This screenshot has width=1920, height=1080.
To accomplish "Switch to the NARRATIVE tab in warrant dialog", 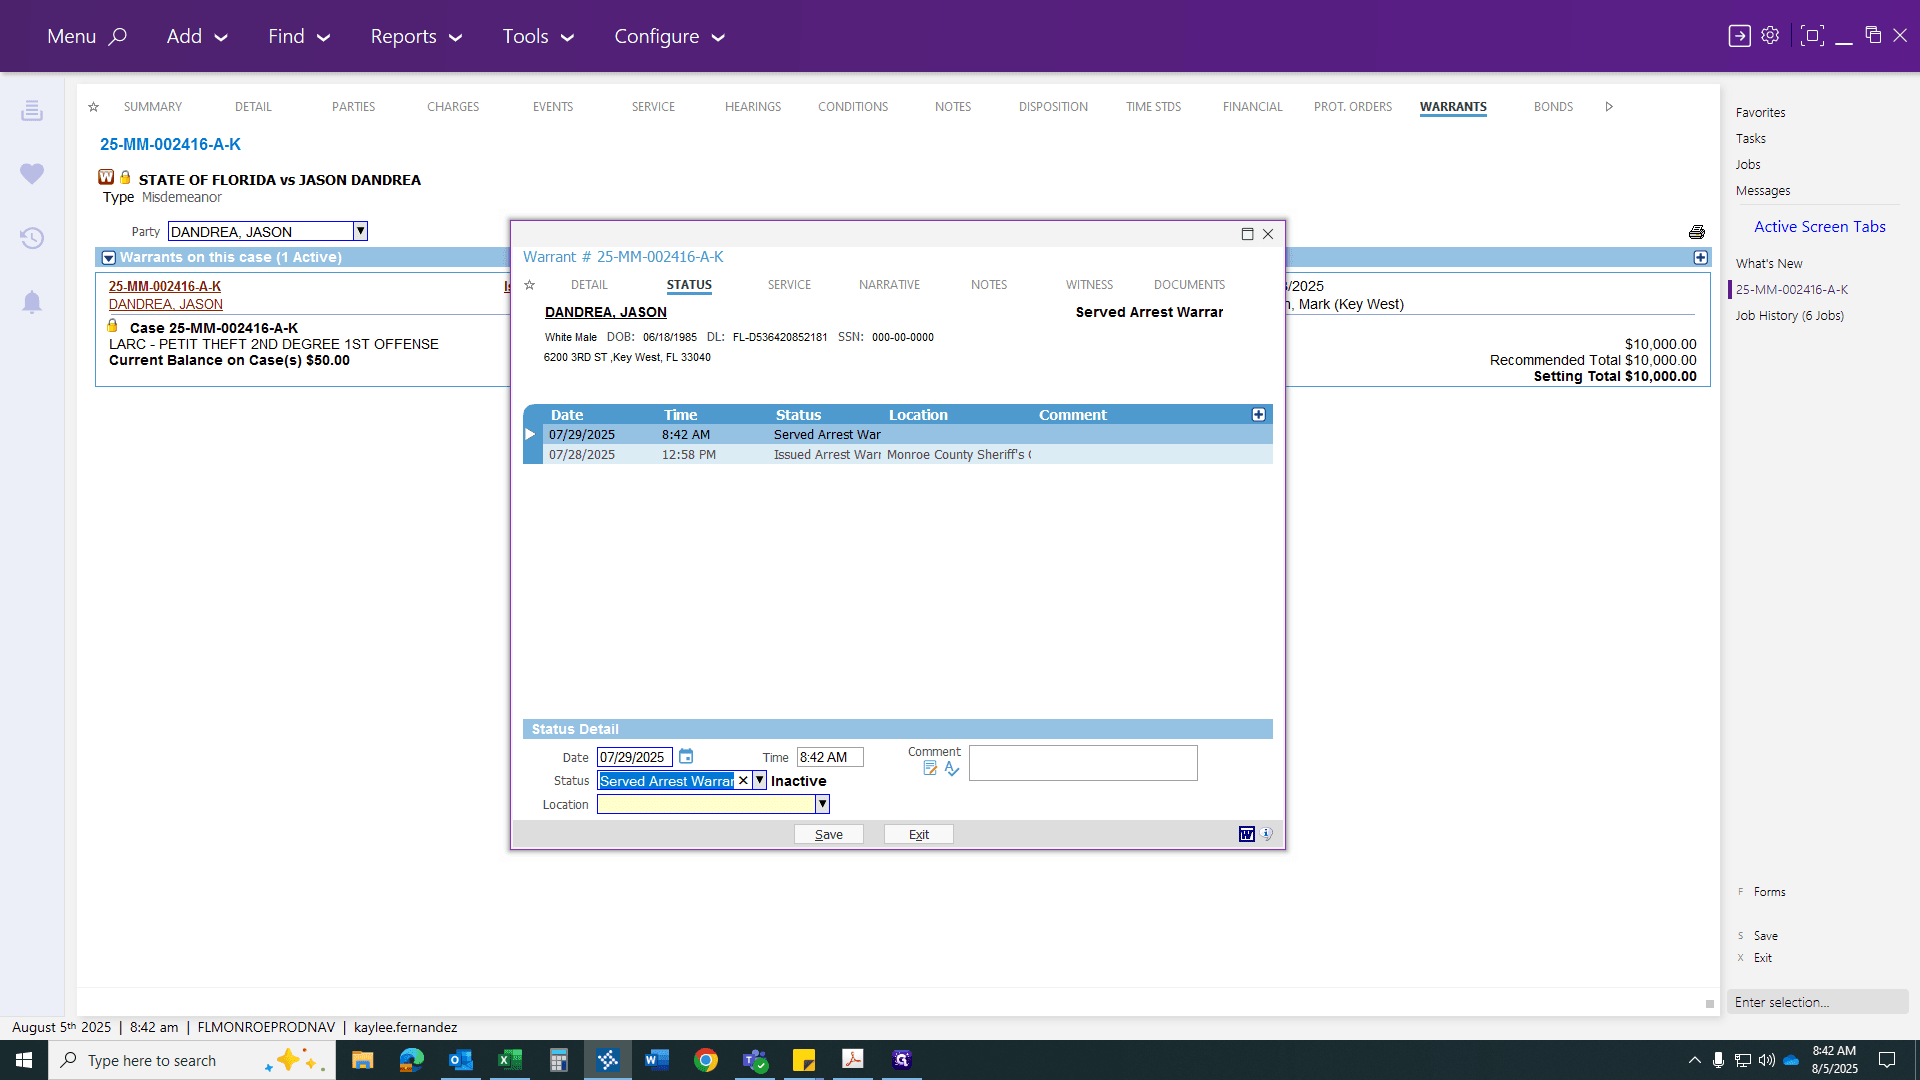I will pyautogui.click(x=889, y=285).
